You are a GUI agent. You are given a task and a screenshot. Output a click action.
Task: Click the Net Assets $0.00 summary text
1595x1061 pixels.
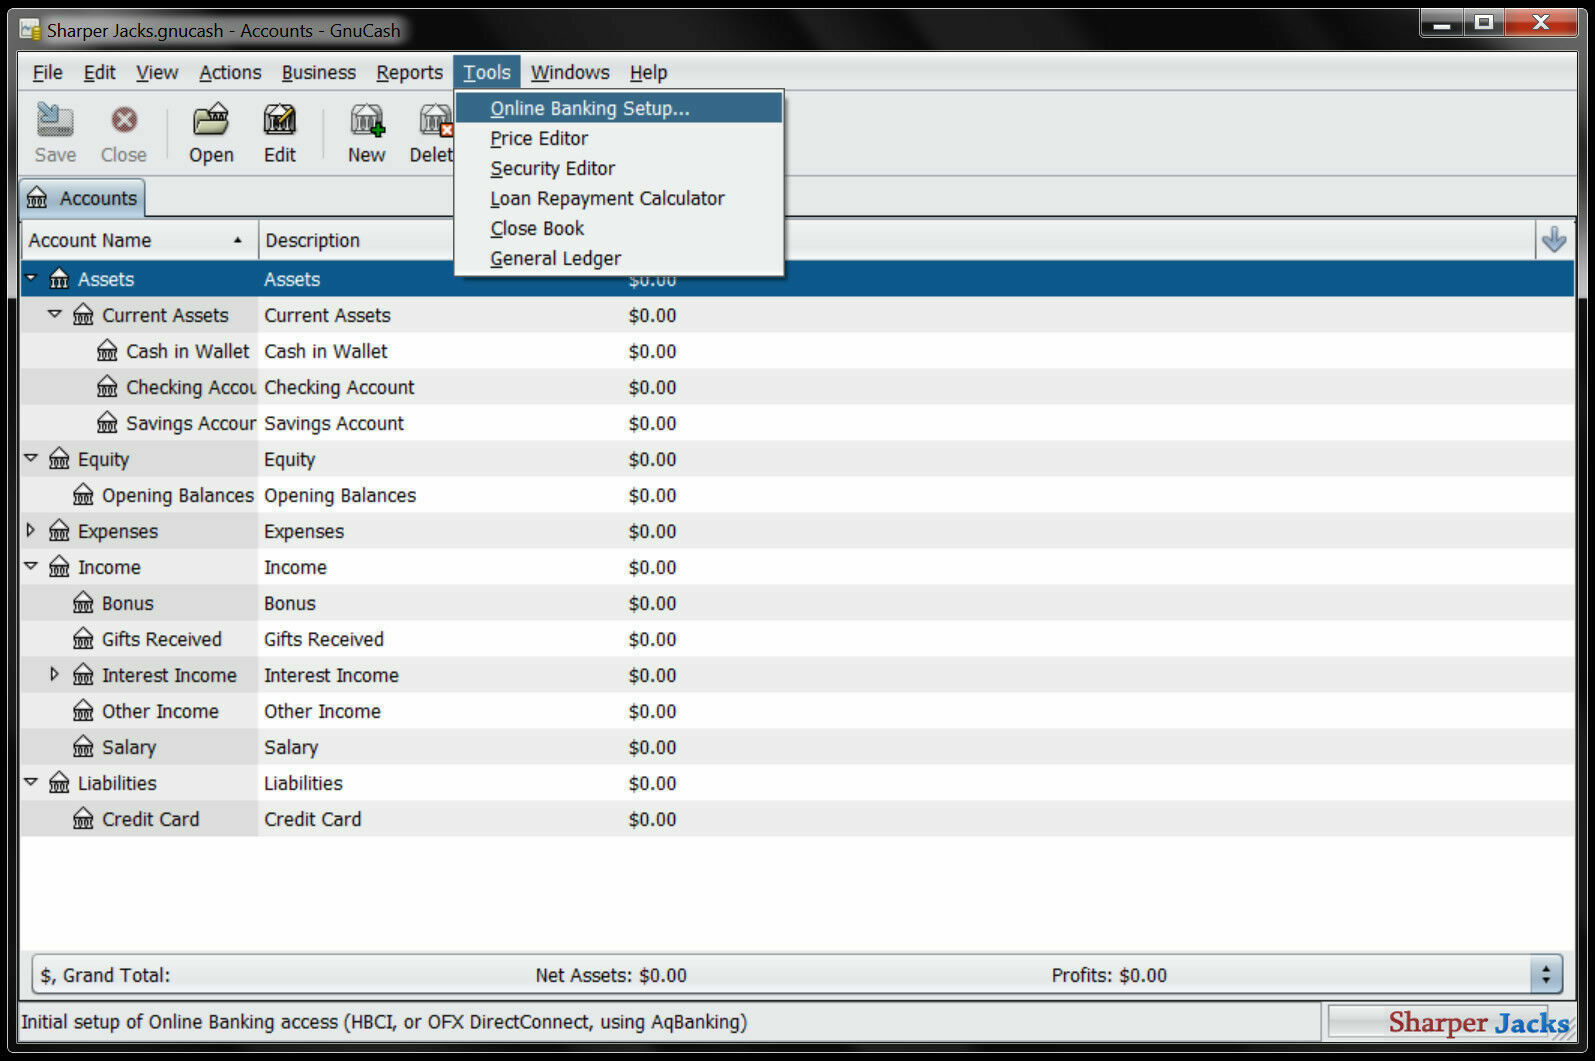[x=611, y=975]
